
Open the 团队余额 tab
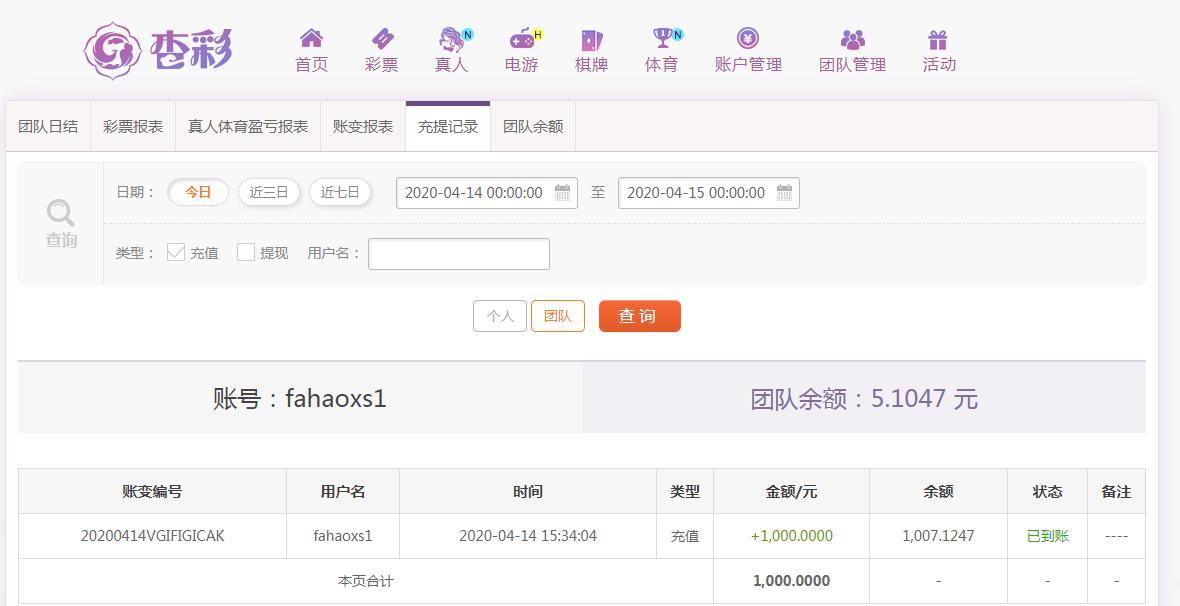tap(532, 126)
